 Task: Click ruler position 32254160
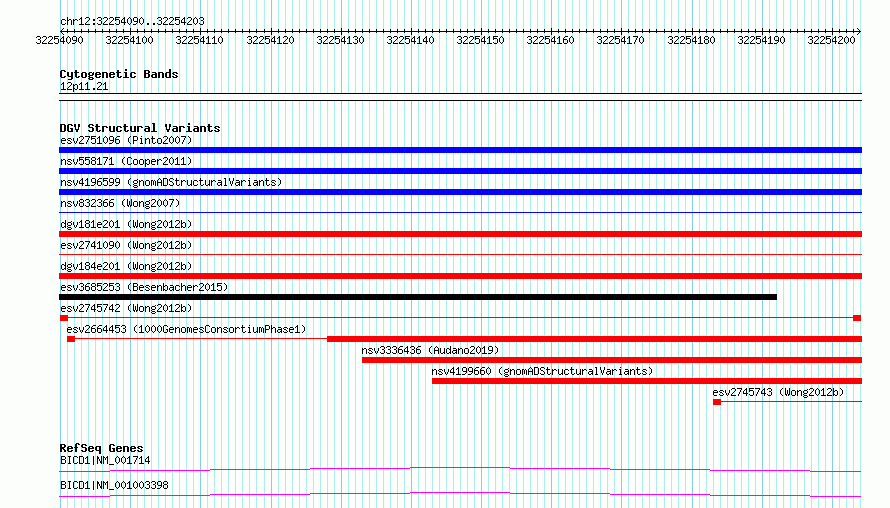point(551,40)
